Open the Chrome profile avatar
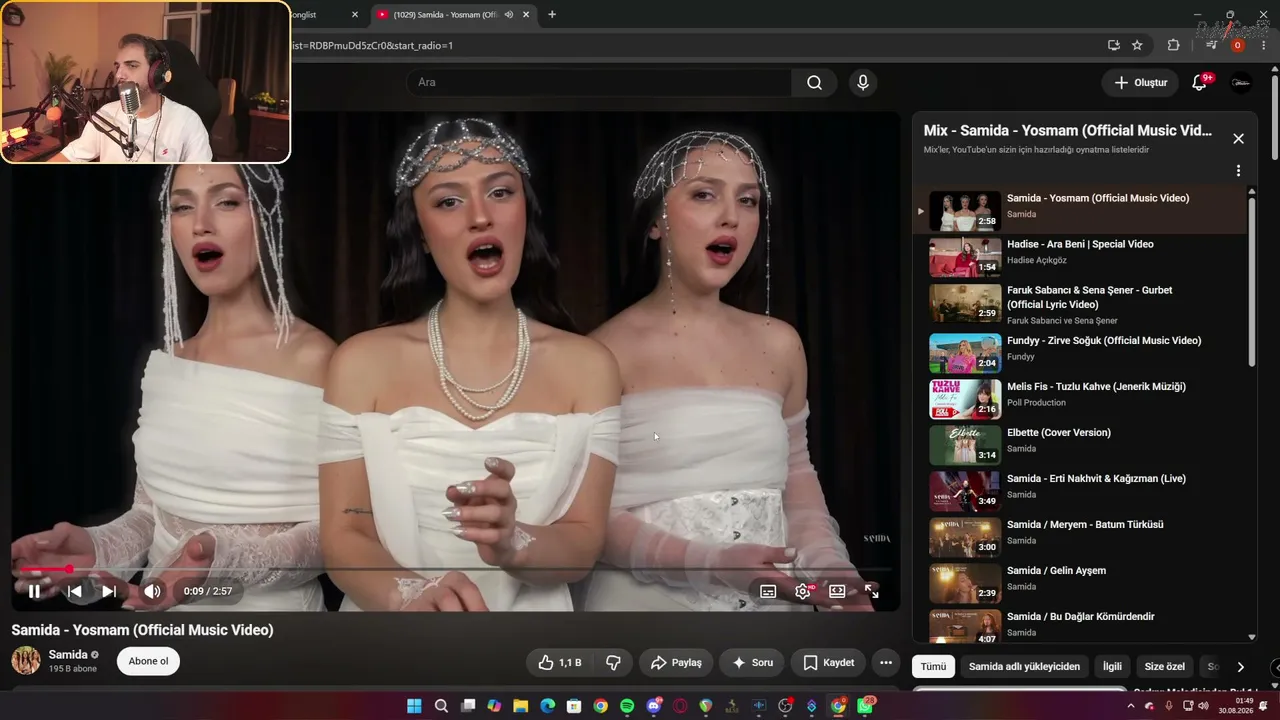Screen dimensions: 1280x720 click(x=1237, y=45)
